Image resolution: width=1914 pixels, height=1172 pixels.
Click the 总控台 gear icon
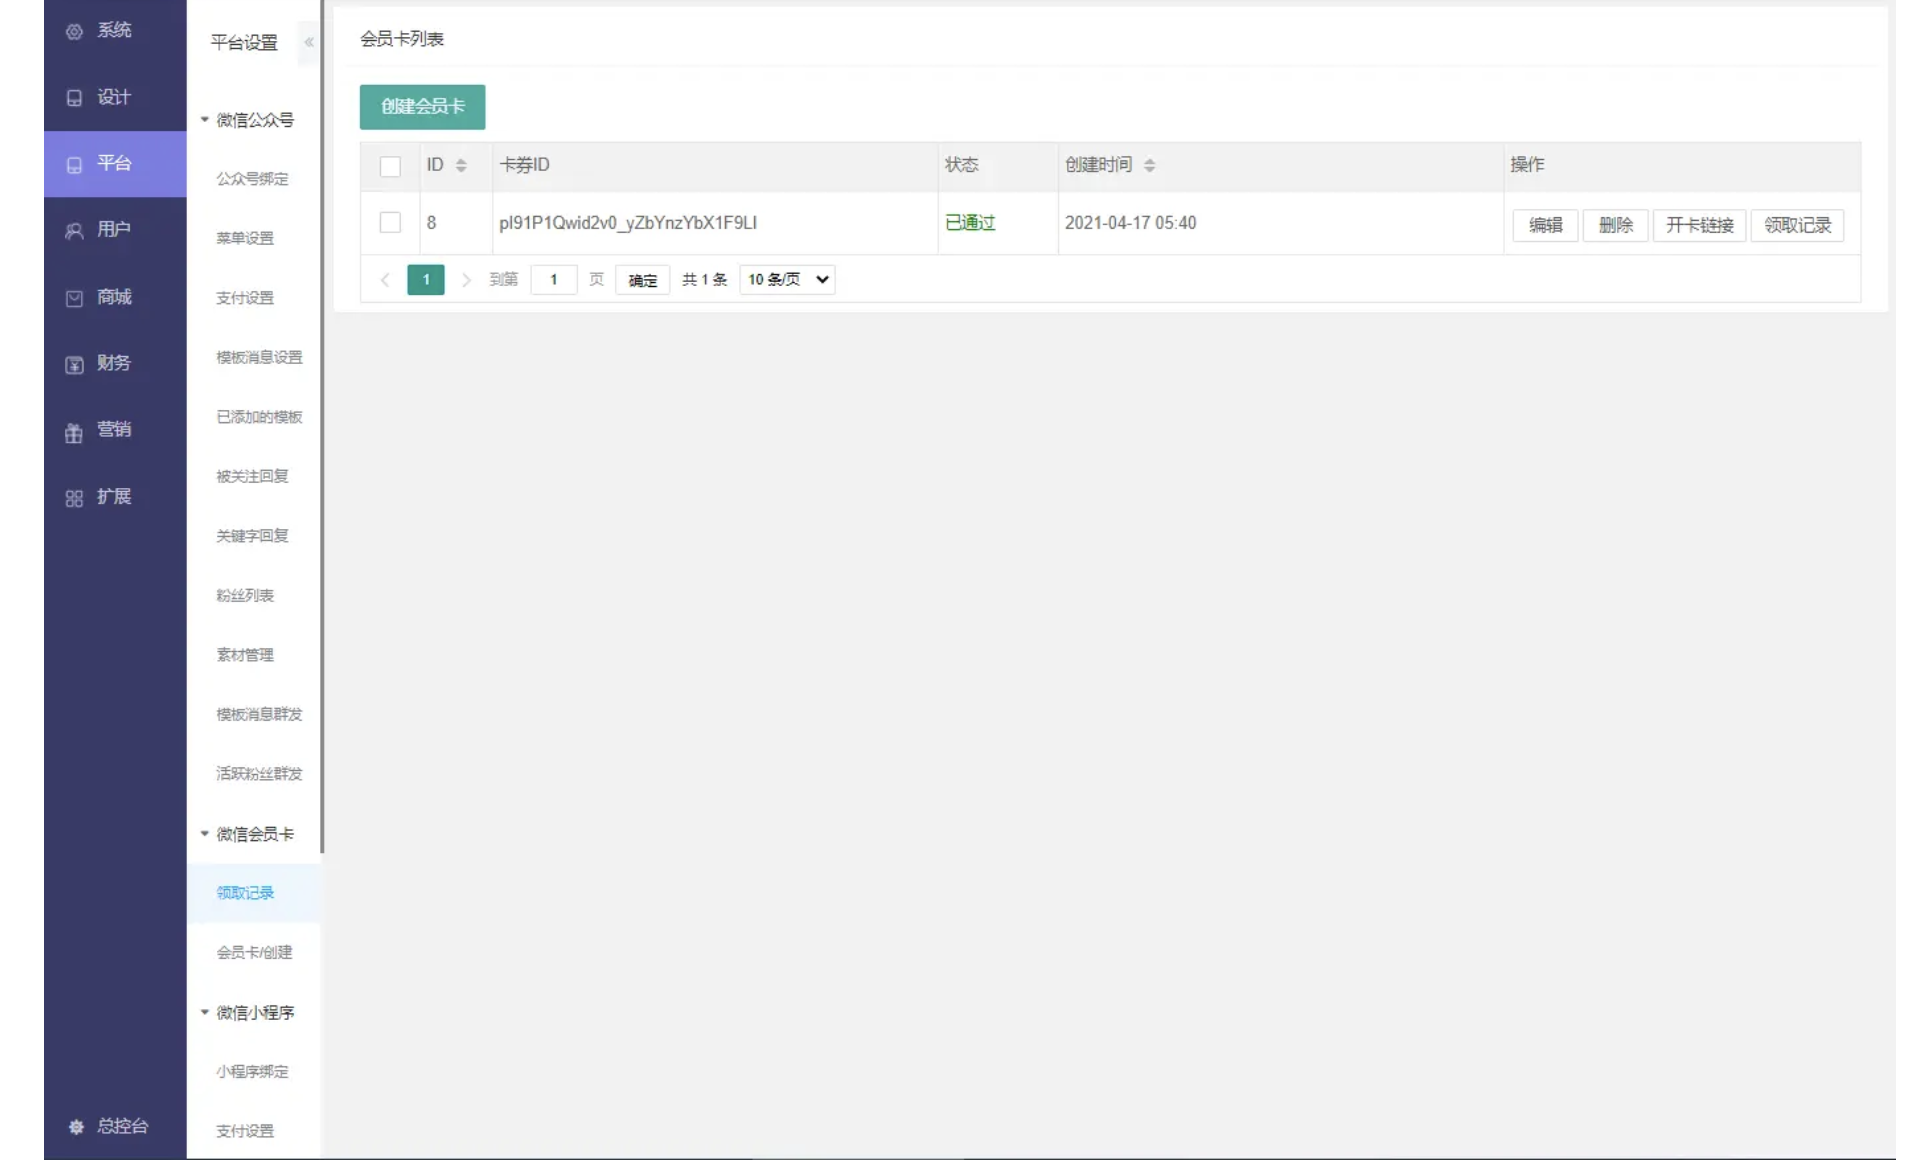tap(76, 1127)
